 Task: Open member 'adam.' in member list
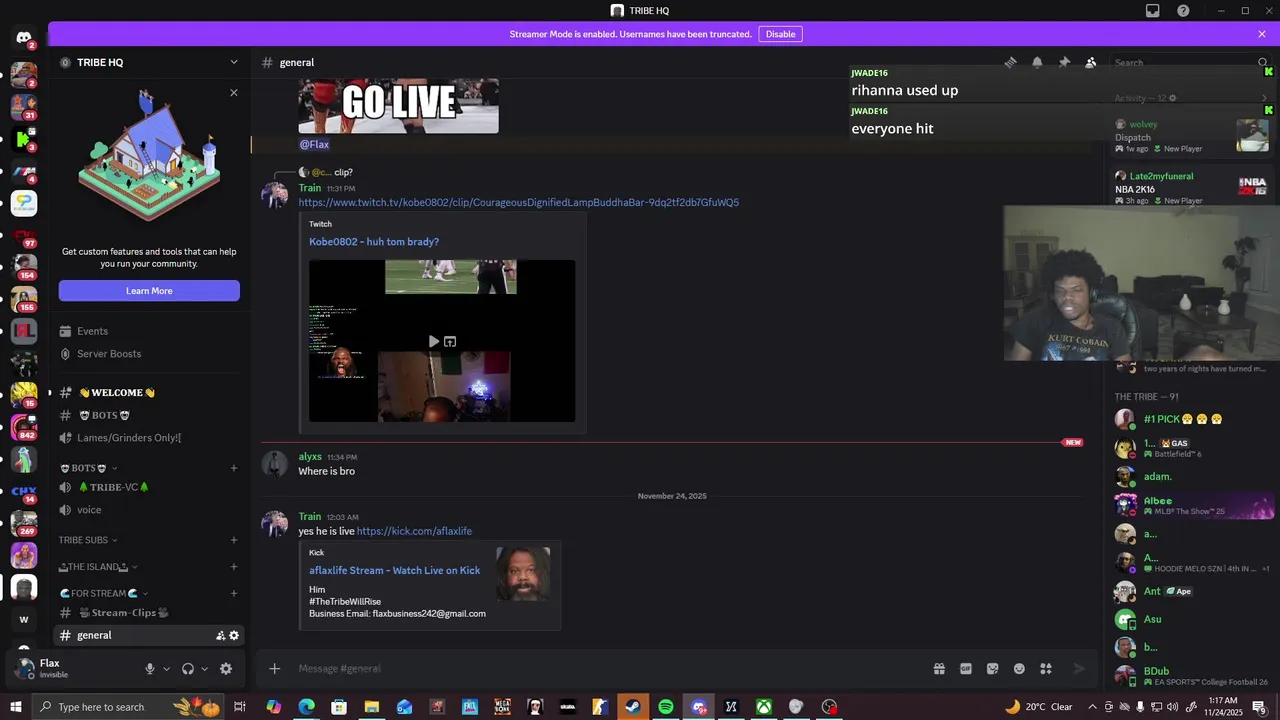click(x=1191, y=476)
